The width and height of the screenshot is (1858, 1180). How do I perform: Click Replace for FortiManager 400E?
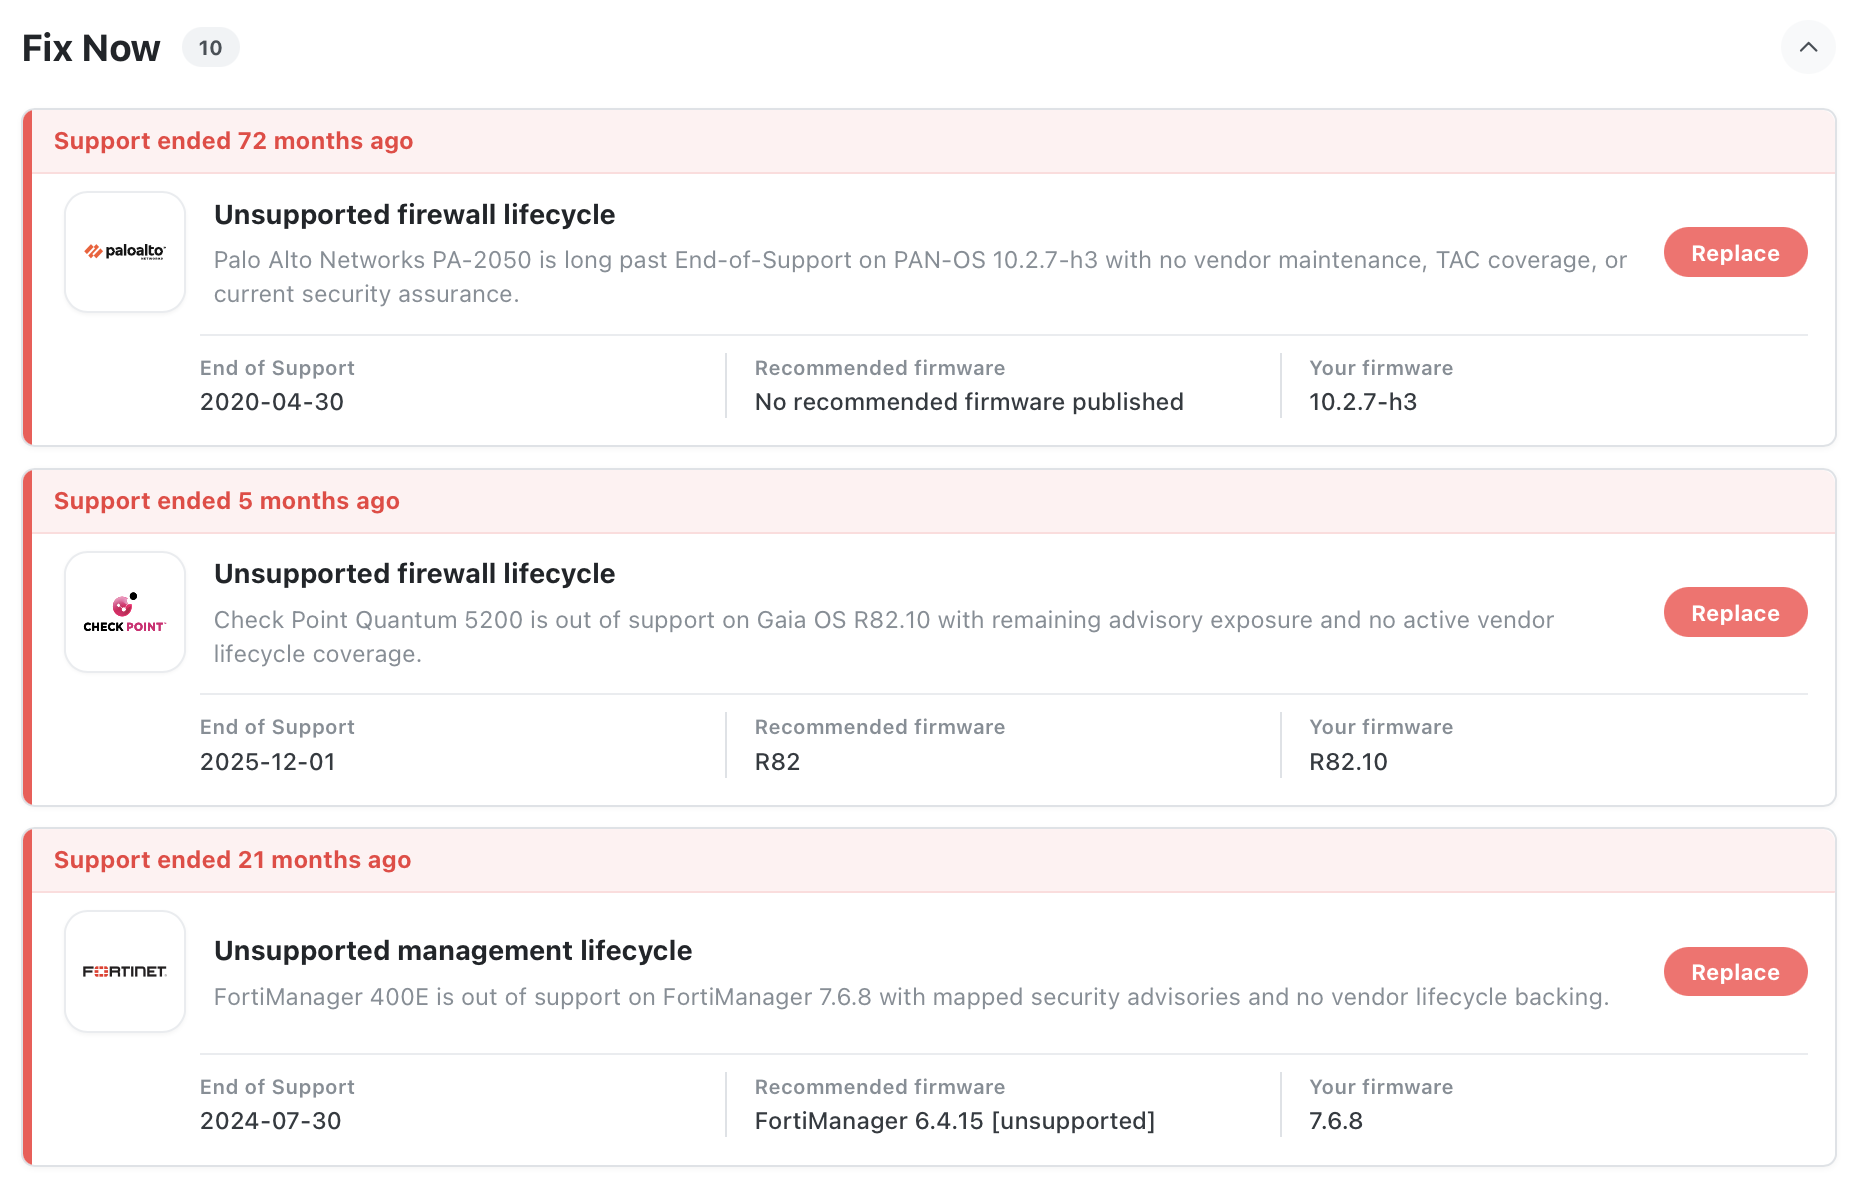1735,971
